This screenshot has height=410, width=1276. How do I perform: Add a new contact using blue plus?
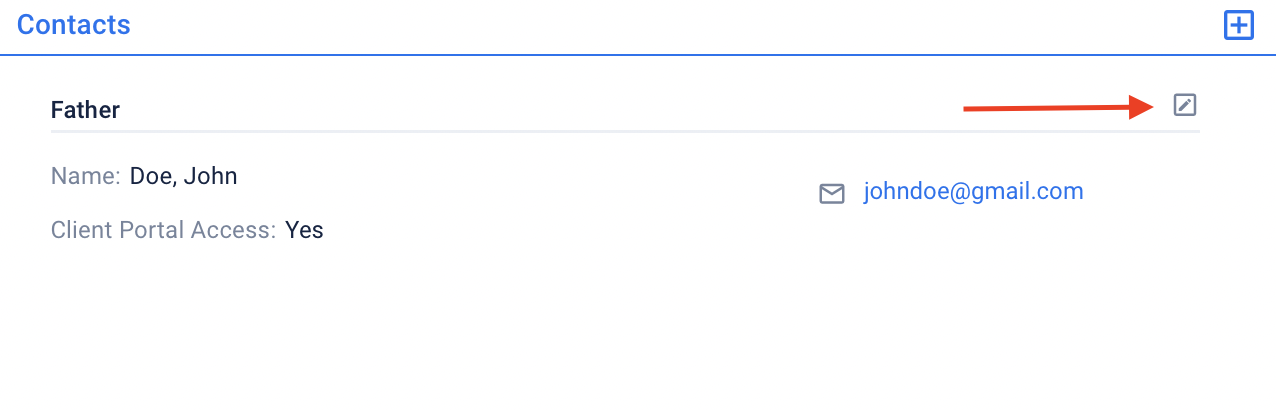click(1238, 25)
